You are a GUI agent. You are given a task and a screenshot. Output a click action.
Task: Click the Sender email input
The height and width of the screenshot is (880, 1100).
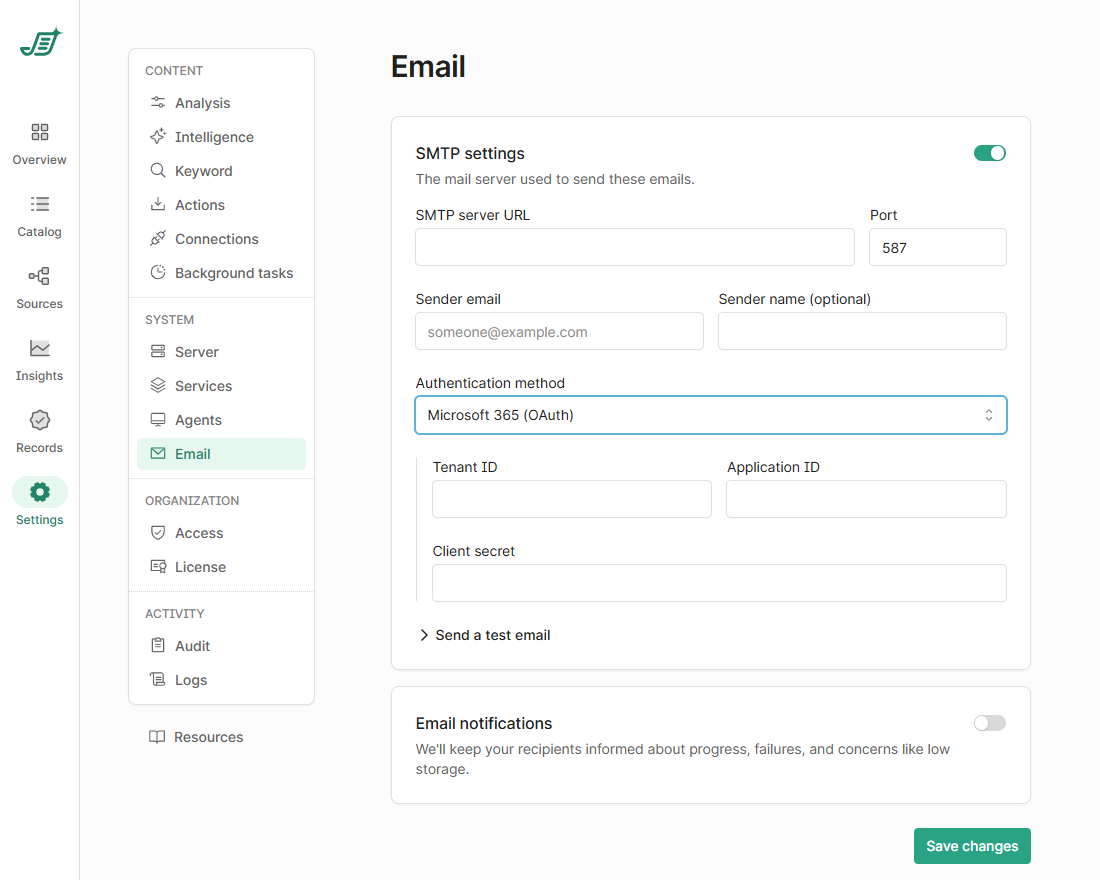coord(559,331)
